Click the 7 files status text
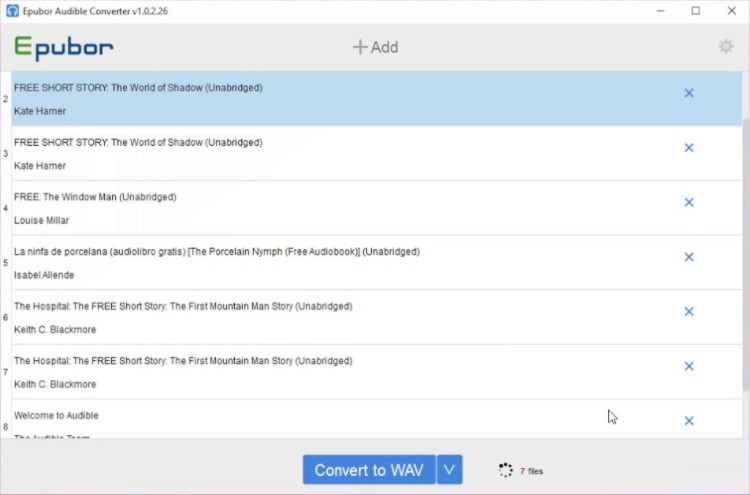Viewport: 750px width, 495px height. click(531, 471)
